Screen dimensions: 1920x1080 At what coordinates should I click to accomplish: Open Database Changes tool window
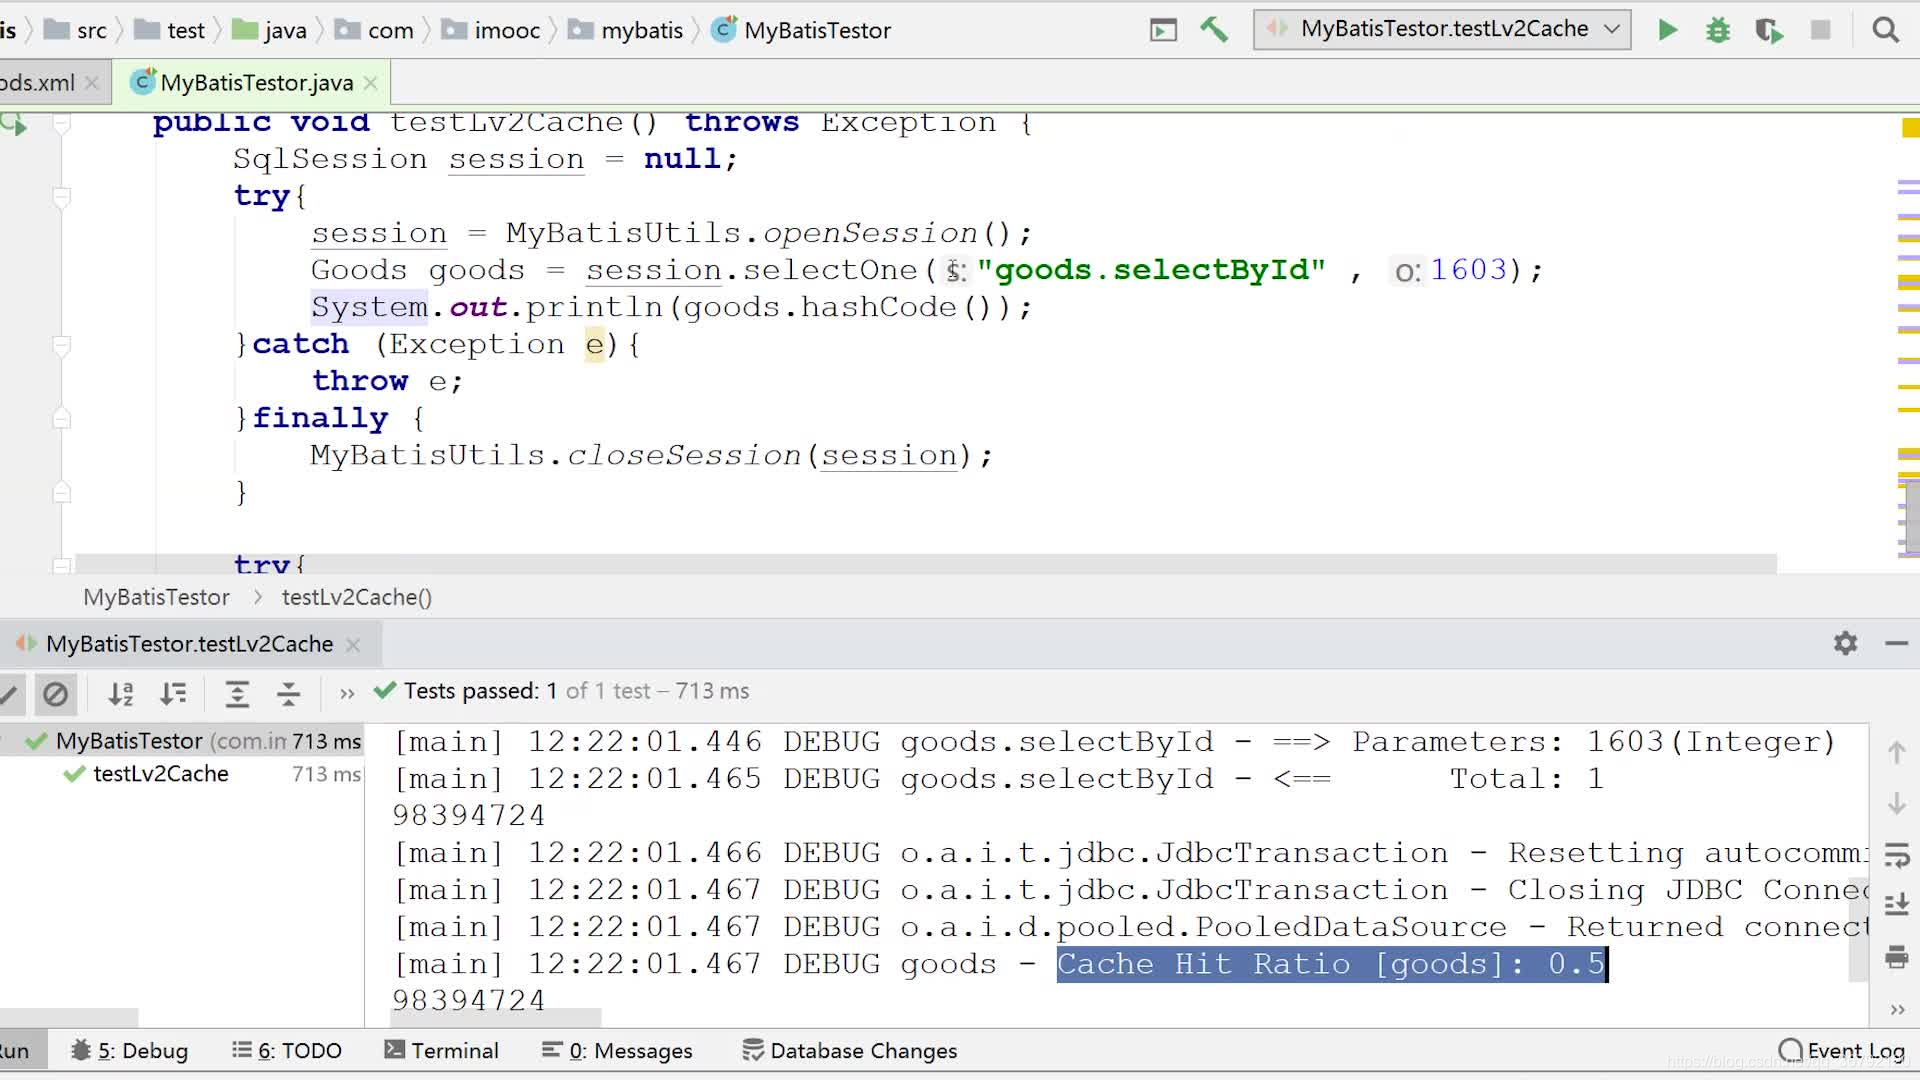pyautogui.click(x=849, y=1050)
